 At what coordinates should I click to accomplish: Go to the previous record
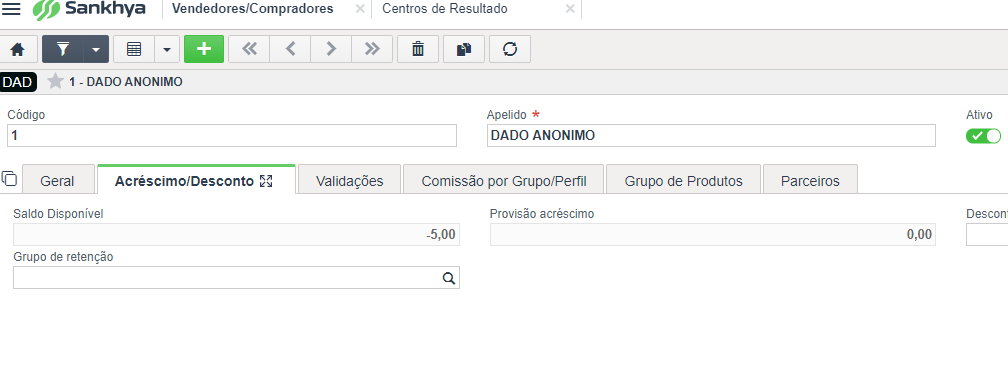click(x=290, y=50)
